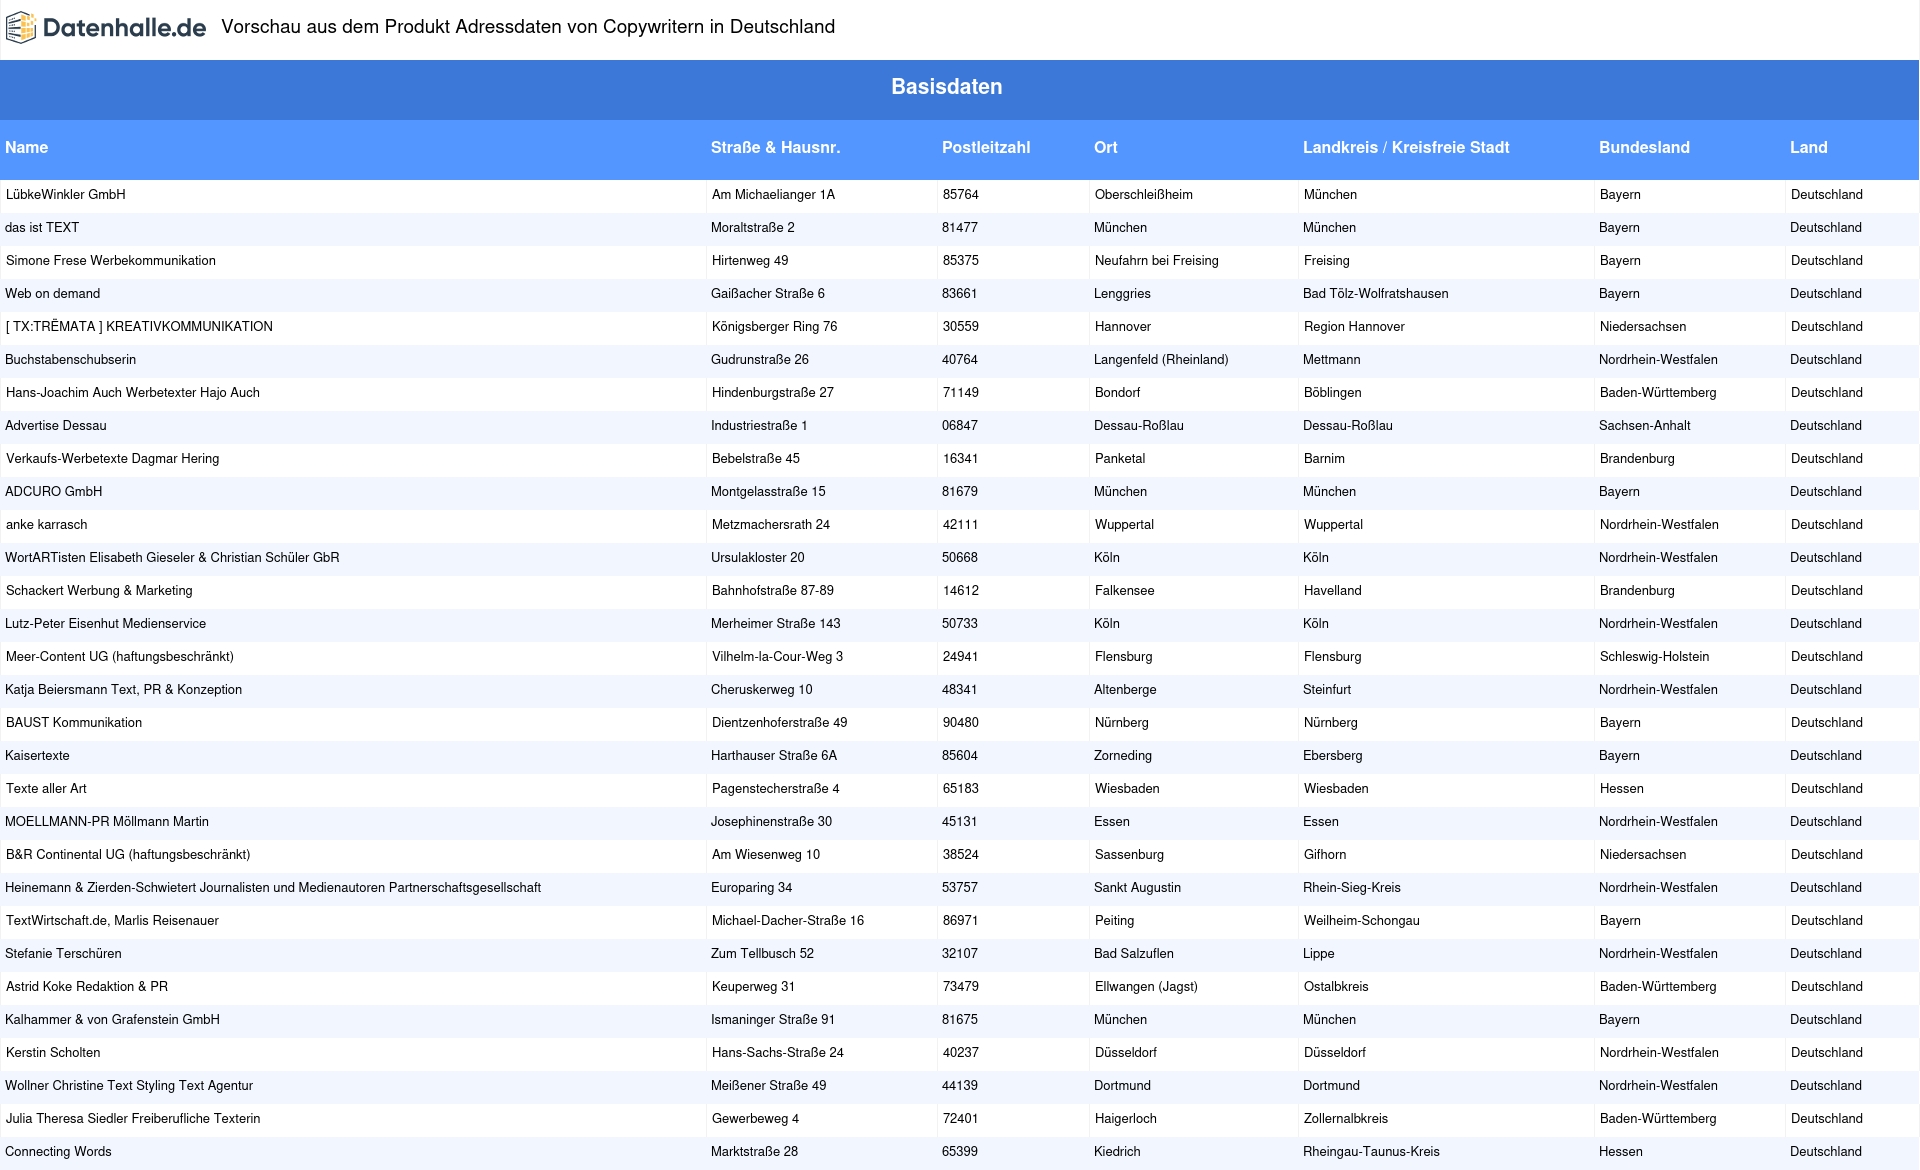Click Hans-Joachim Auch Werbetexter Hajo Auch
Viewport: 1920px width, 1170px height.
point(133,393)
